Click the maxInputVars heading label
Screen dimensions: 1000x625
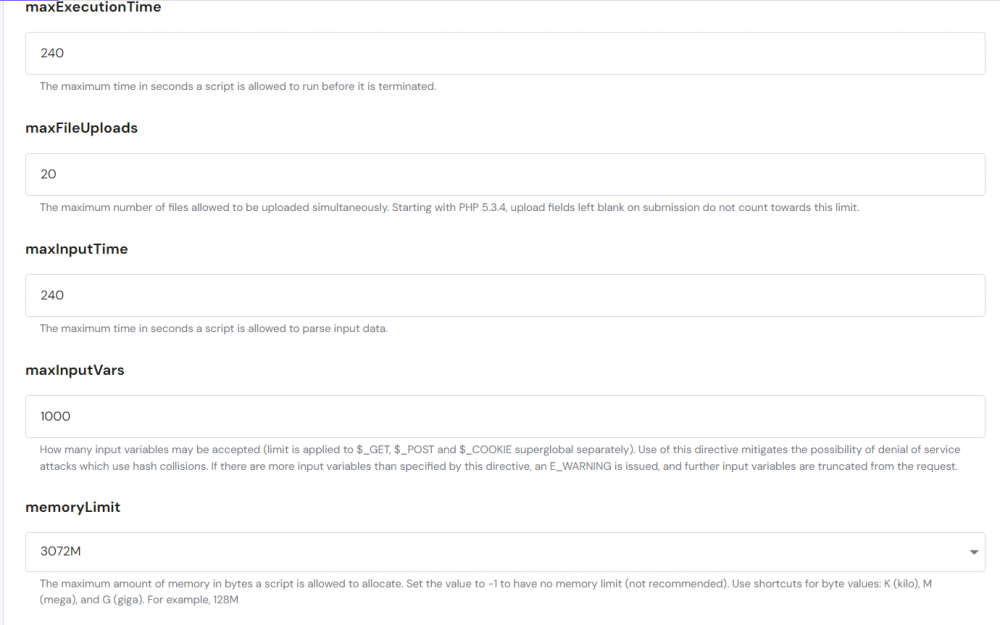[75, 370]
